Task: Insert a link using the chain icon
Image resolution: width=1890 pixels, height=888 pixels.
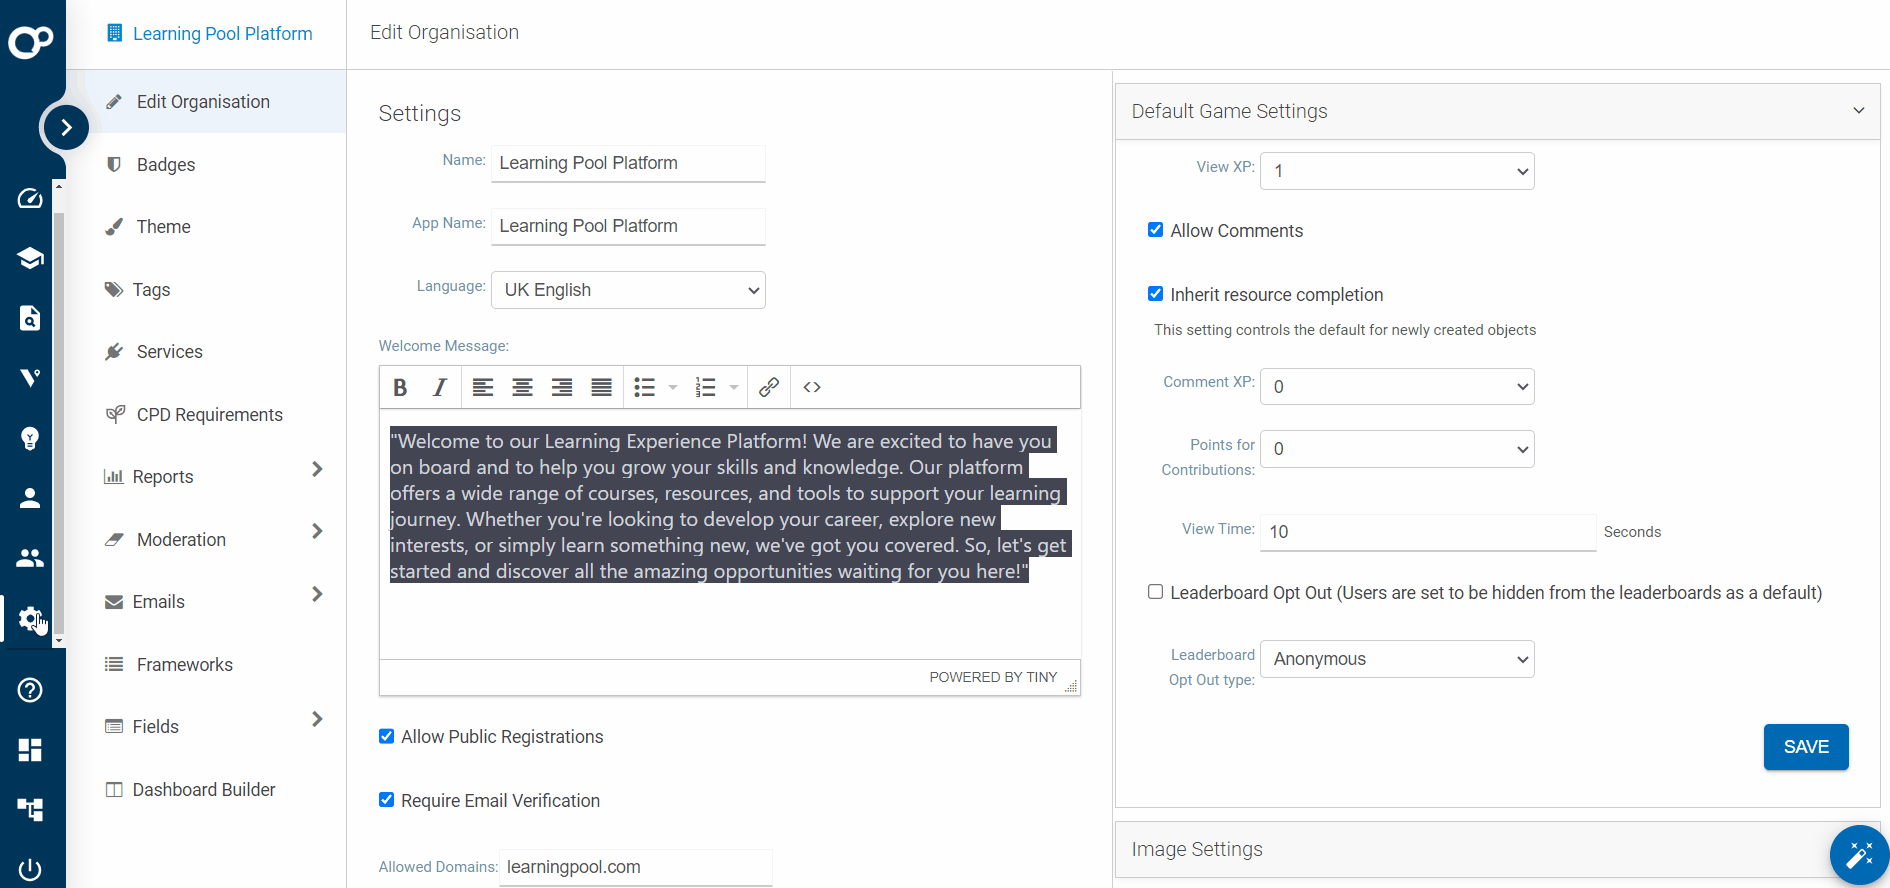Action: 769,387
